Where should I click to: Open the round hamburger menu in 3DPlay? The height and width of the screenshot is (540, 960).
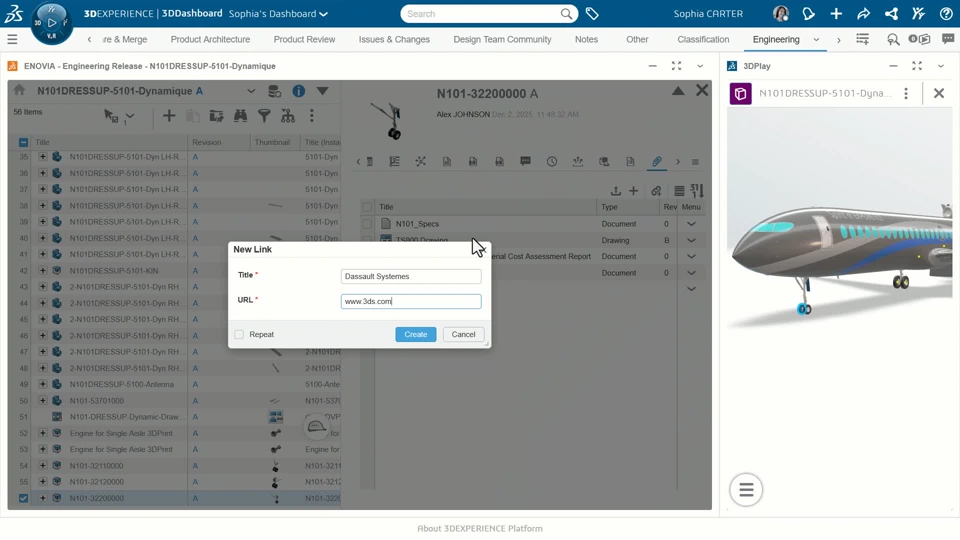coord(746,490)
